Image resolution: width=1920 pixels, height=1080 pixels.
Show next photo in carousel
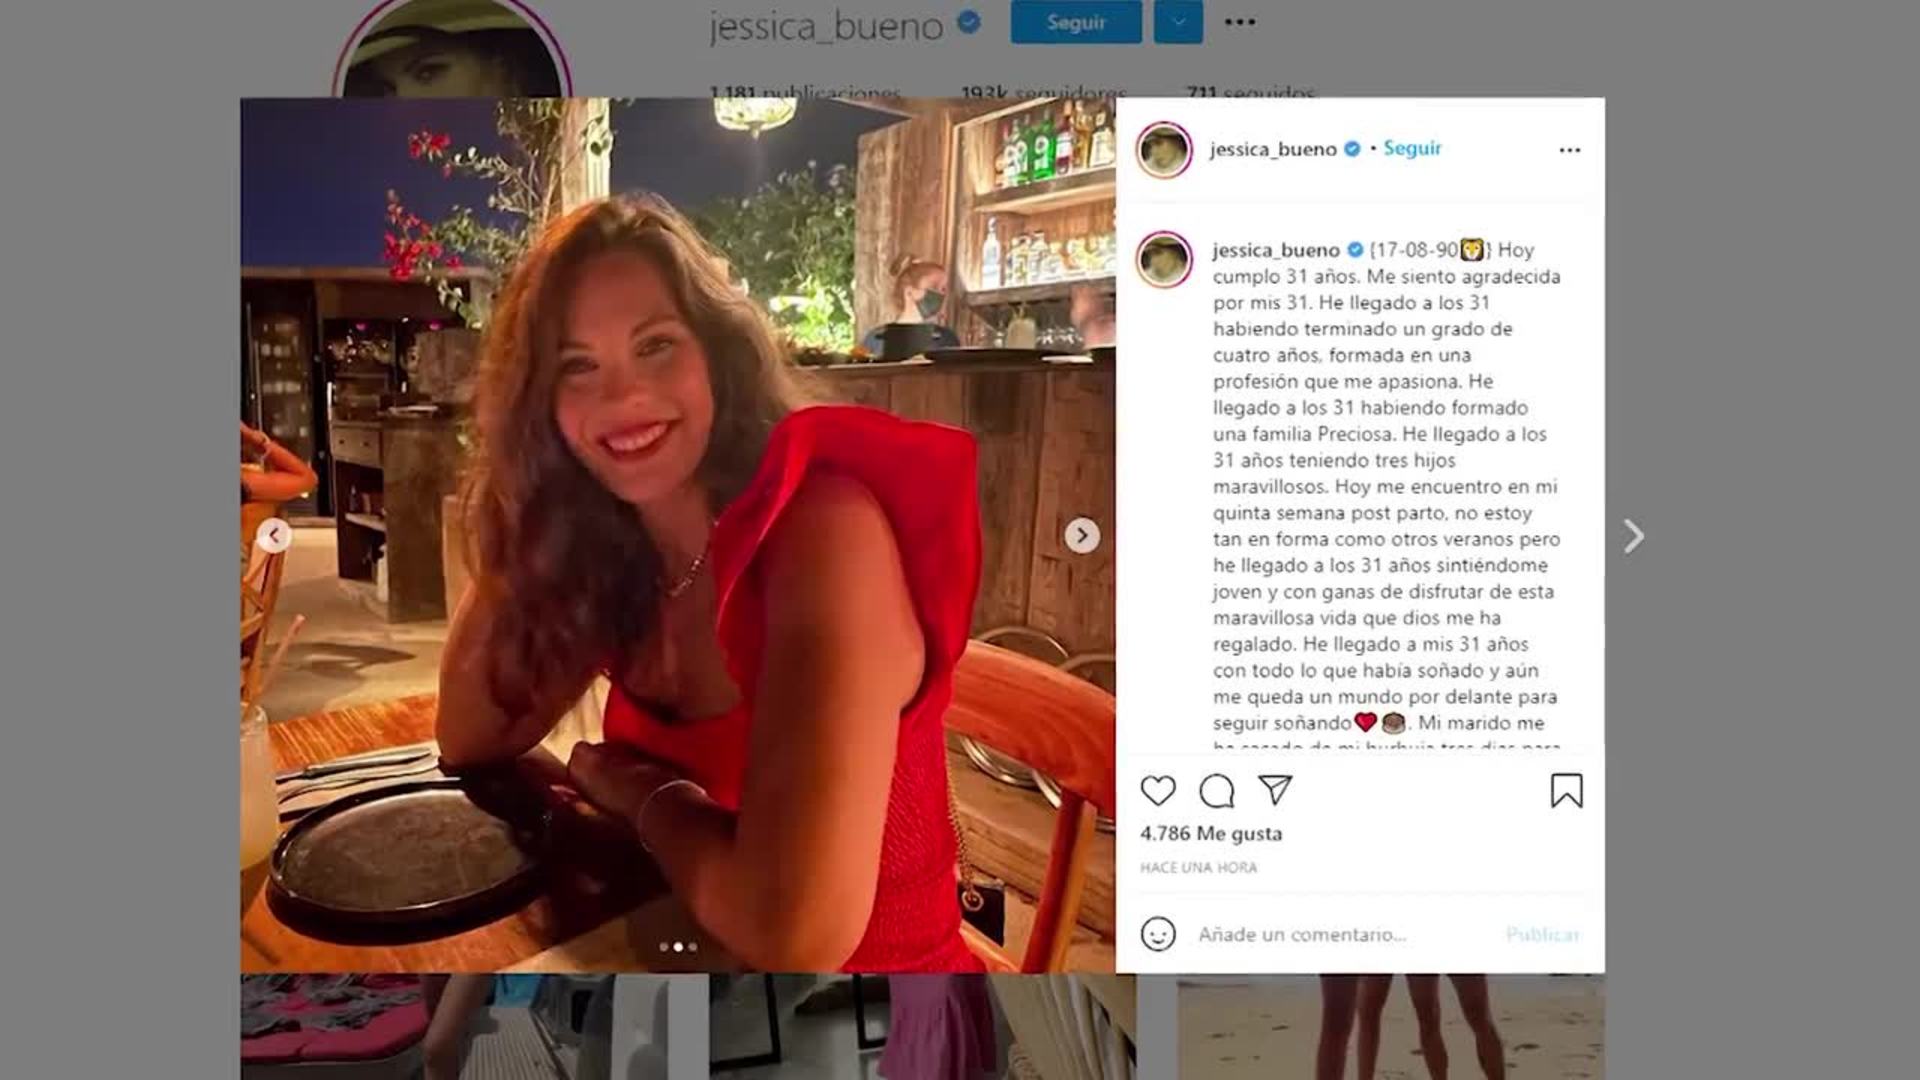[x=1081, y=536]
